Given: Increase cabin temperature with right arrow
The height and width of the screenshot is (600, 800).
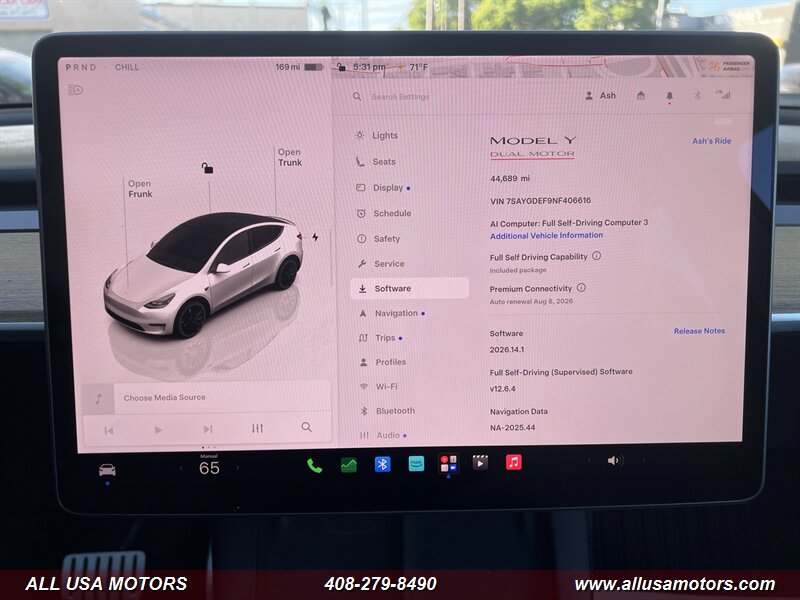Looking at the screenshot, I should coord(237,468).
